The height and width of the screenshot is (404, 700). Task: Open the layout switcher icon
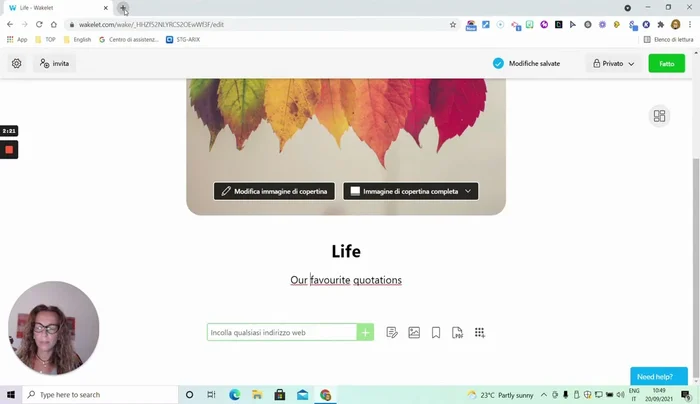[659, 116]
